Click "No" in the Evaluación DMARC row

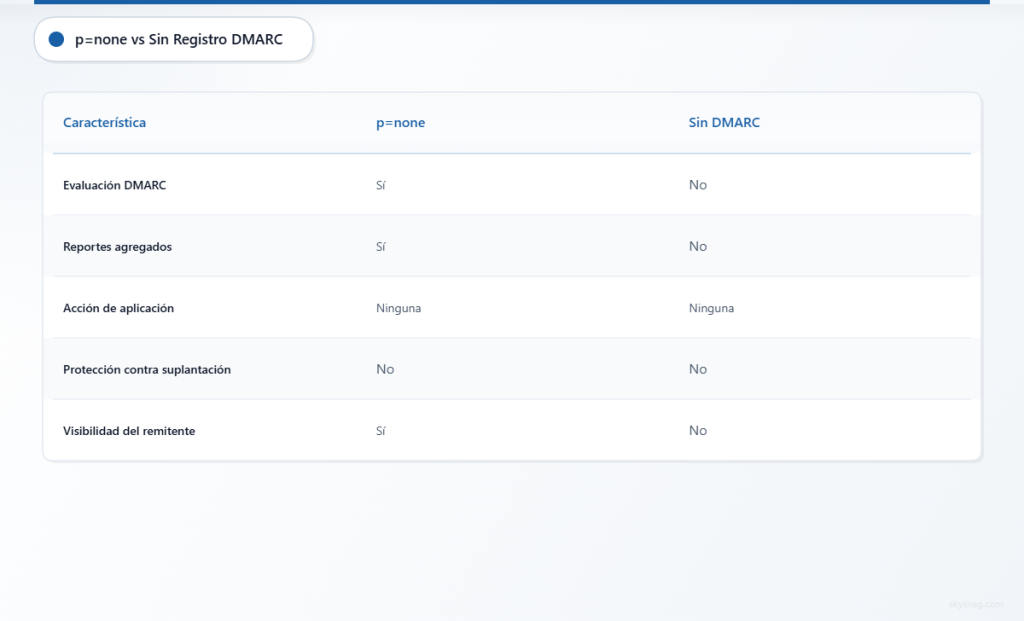click(697, 185)
